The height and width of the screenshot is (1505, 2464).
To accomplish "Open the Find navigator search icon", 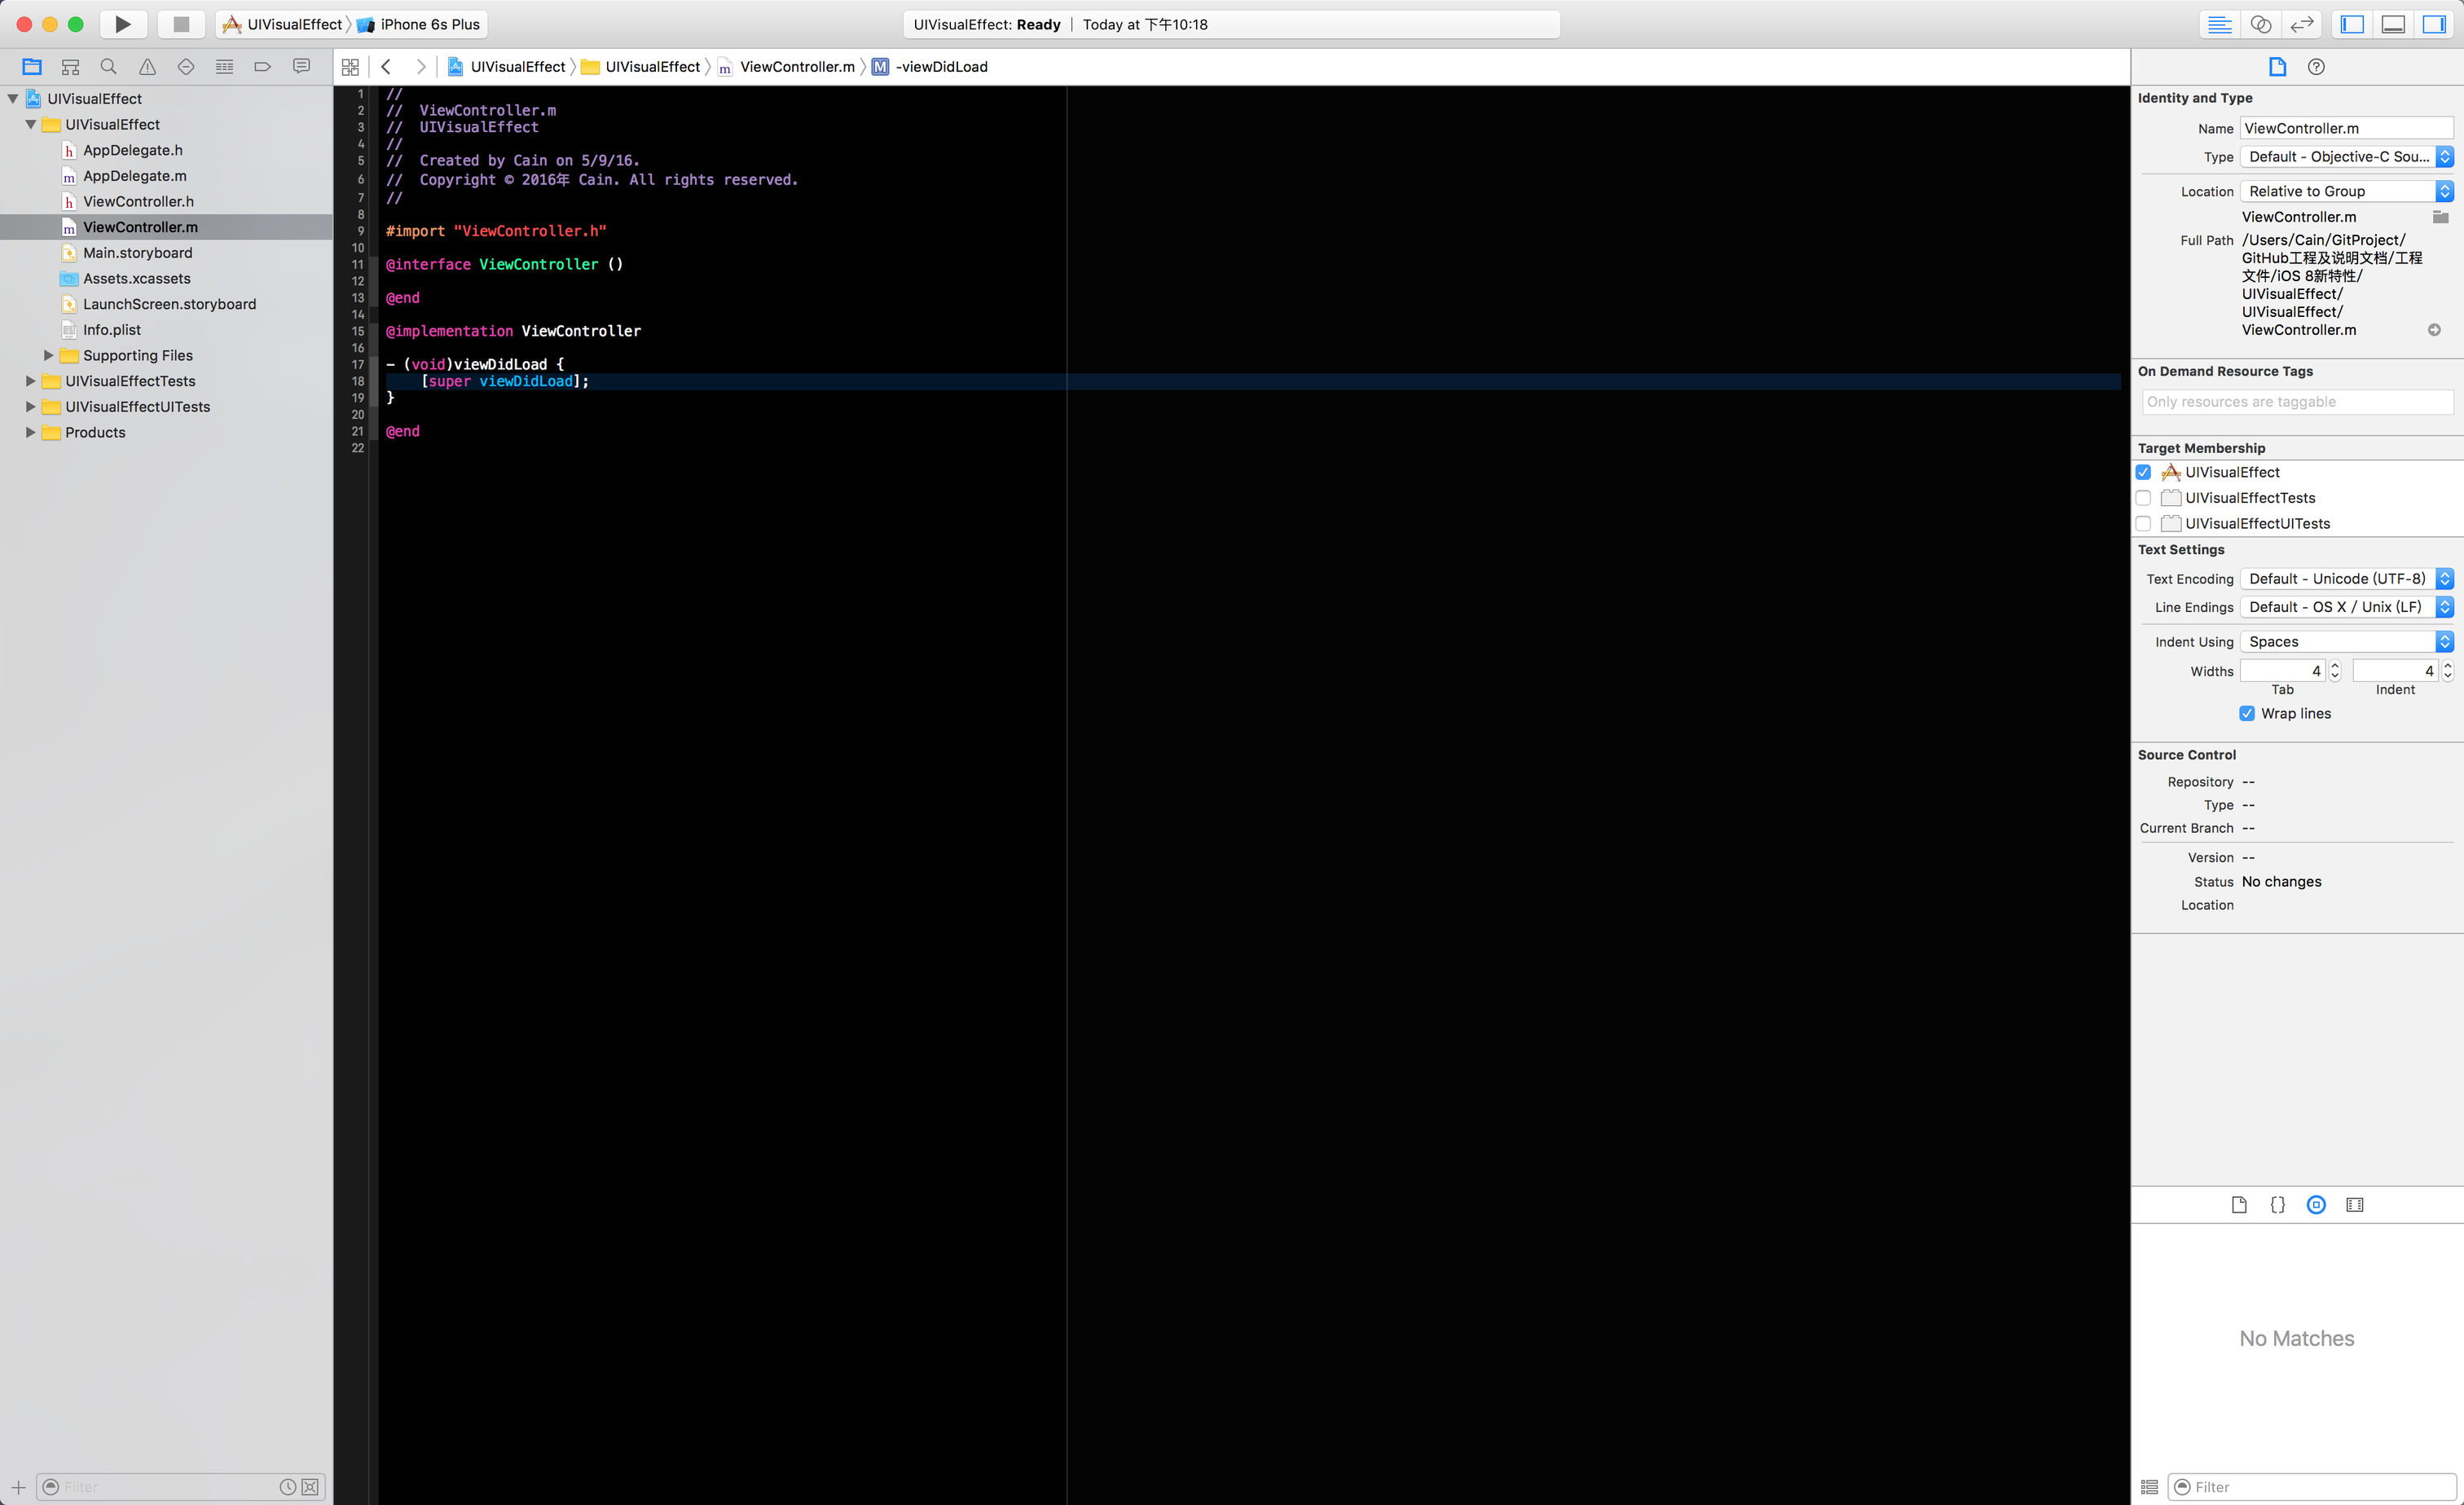I will 109,67.
